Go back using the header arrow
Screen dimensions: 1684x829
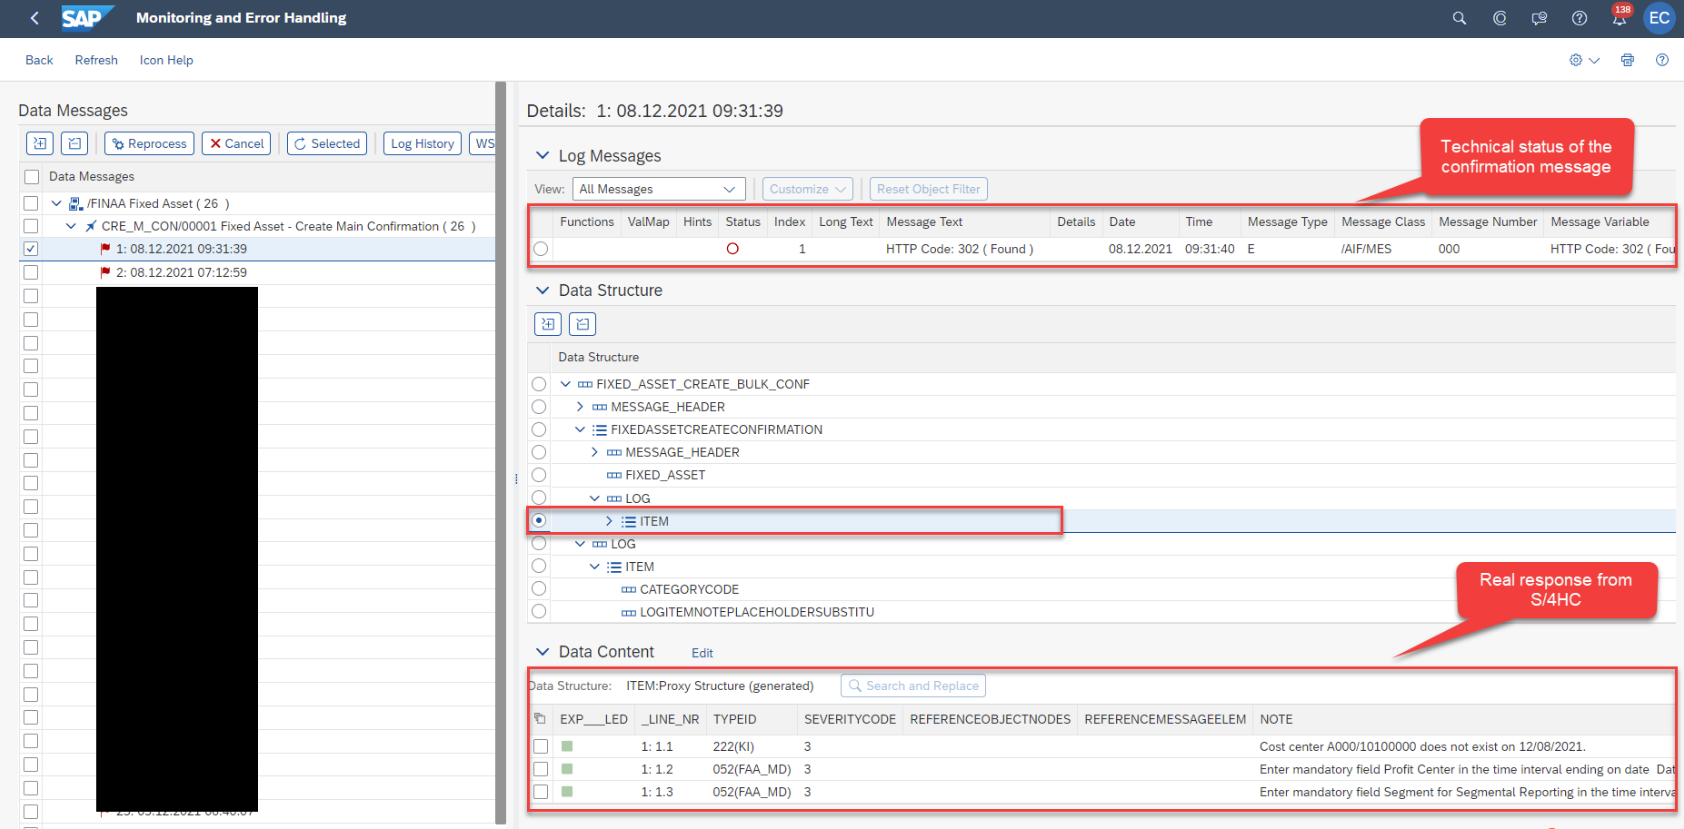pos(35,18)
